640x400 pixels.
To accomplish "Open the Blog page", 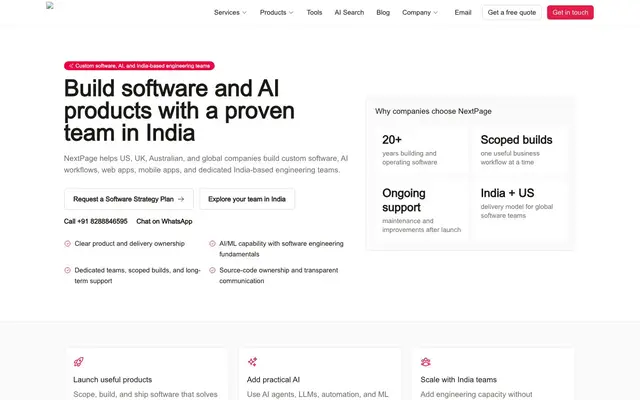I will (x=383, y=13).
